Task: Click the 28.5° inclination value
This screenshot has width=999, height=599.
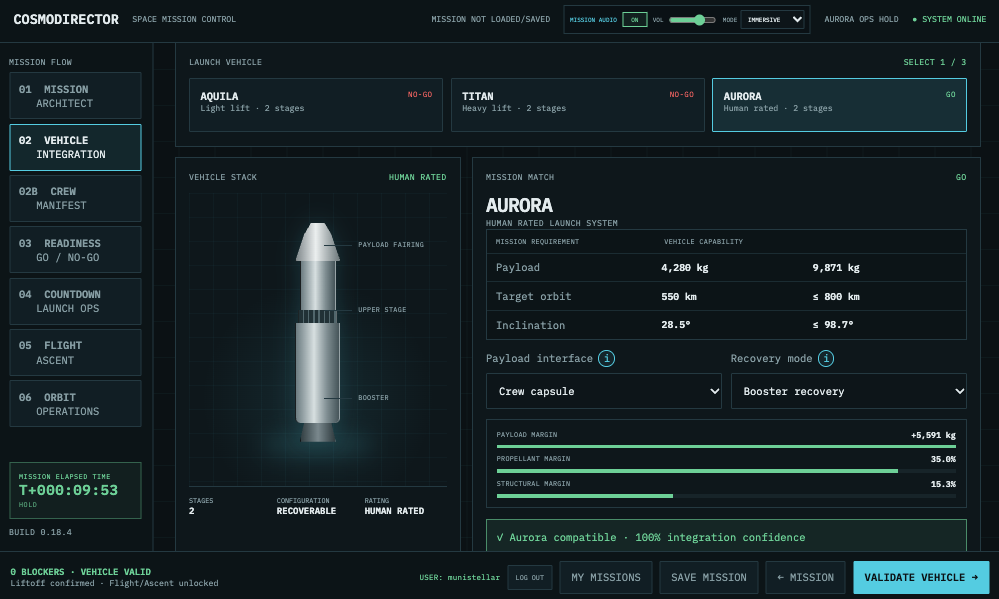Action: coord(676,325)
